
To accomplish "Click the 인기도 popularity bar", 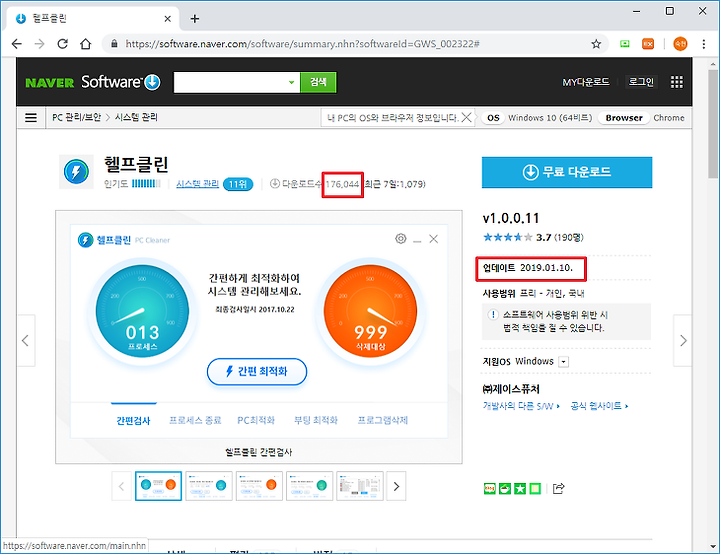I will [146, 184].
